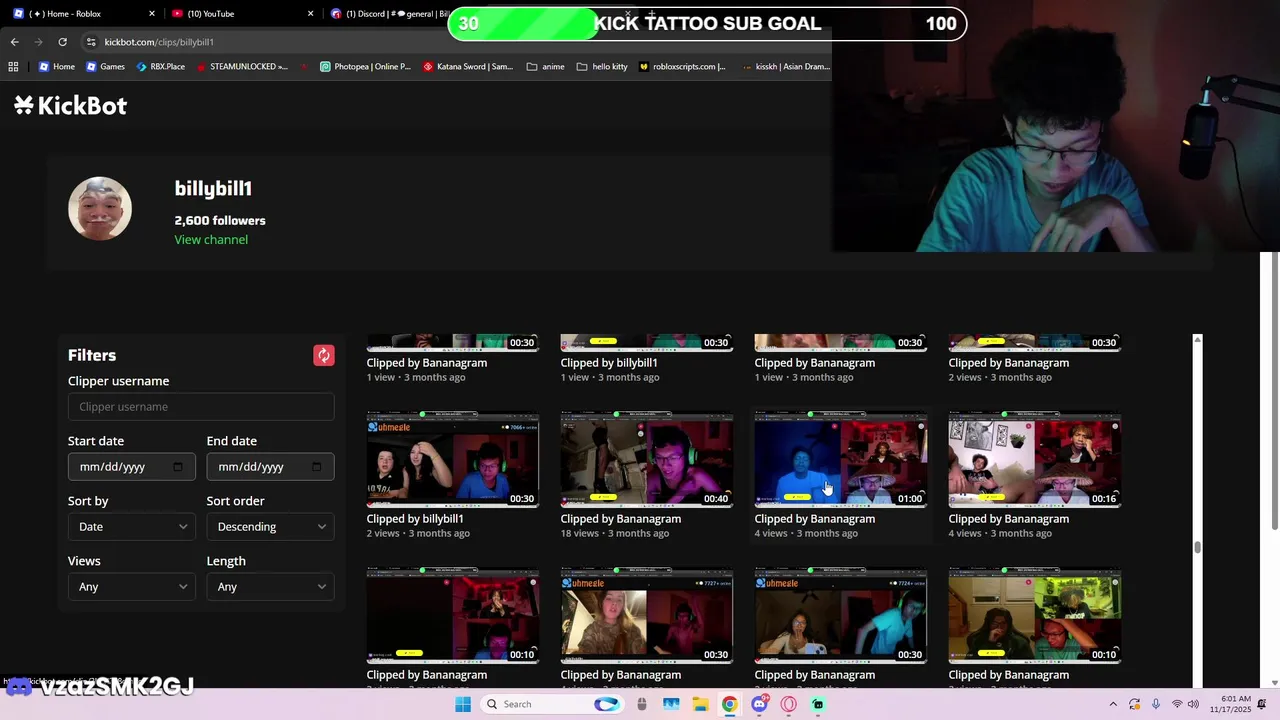Open the Home bookmark

coord(56,67)
